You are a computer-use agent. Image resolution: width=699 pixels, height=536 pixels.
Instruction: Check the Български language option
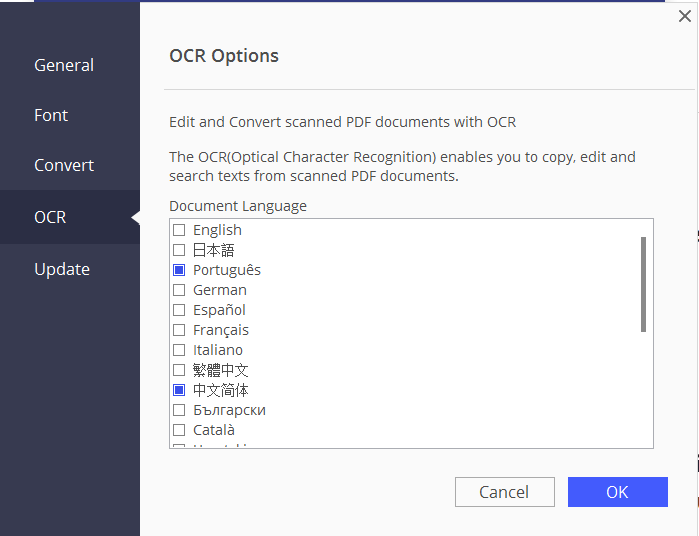179,410
